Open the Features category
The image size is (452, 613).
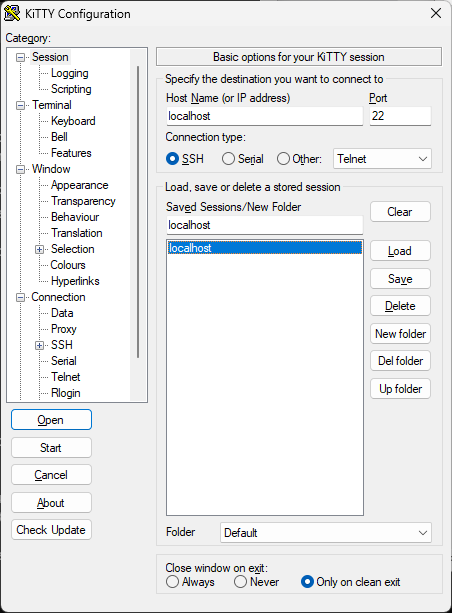pyautogui.click(x=71, y=153)
